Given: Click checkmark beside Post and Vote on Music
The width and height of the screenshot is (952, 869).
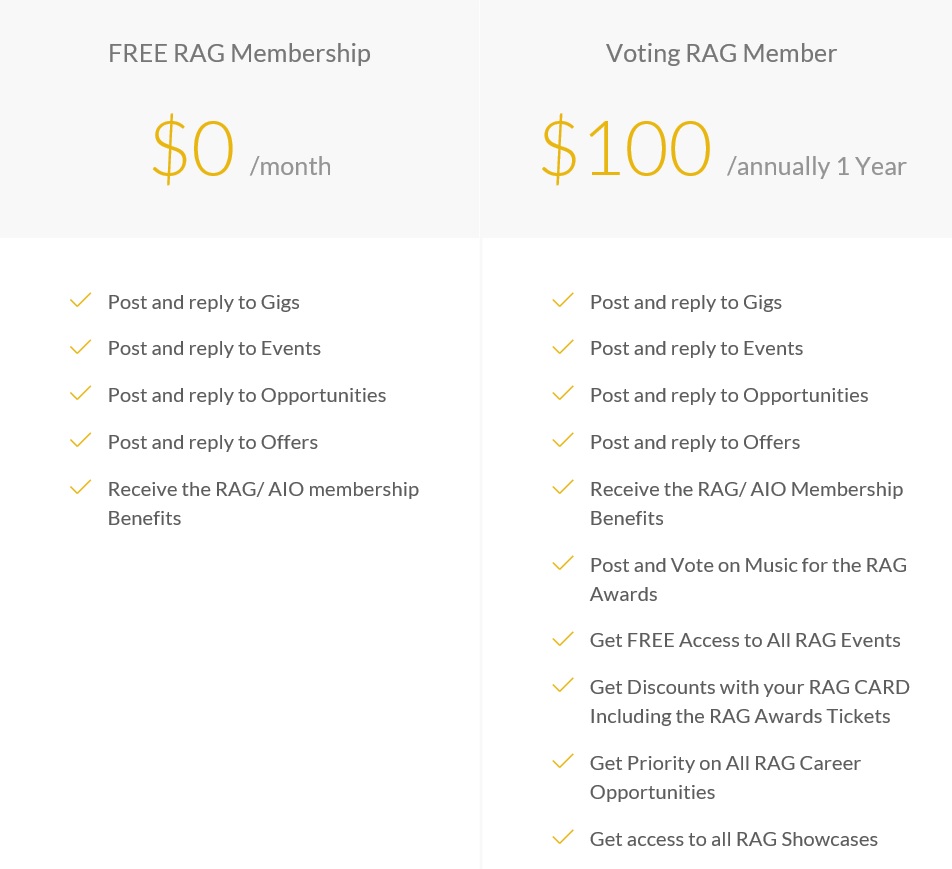Looking at the screenshot, I should pos(563,563).
